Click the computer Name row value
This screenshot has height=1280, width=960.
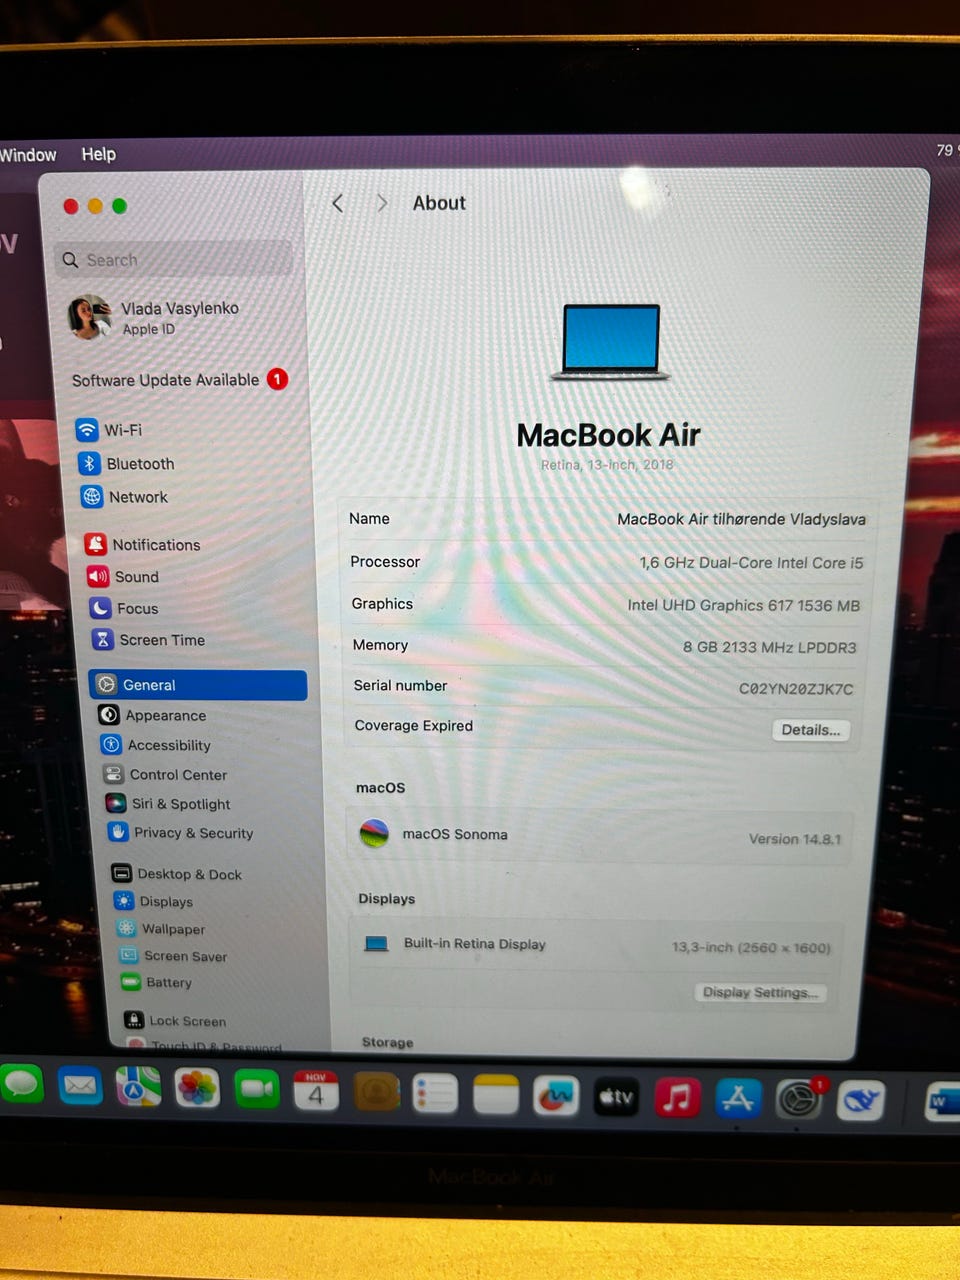pyautogui.click(x=741, y=519)
